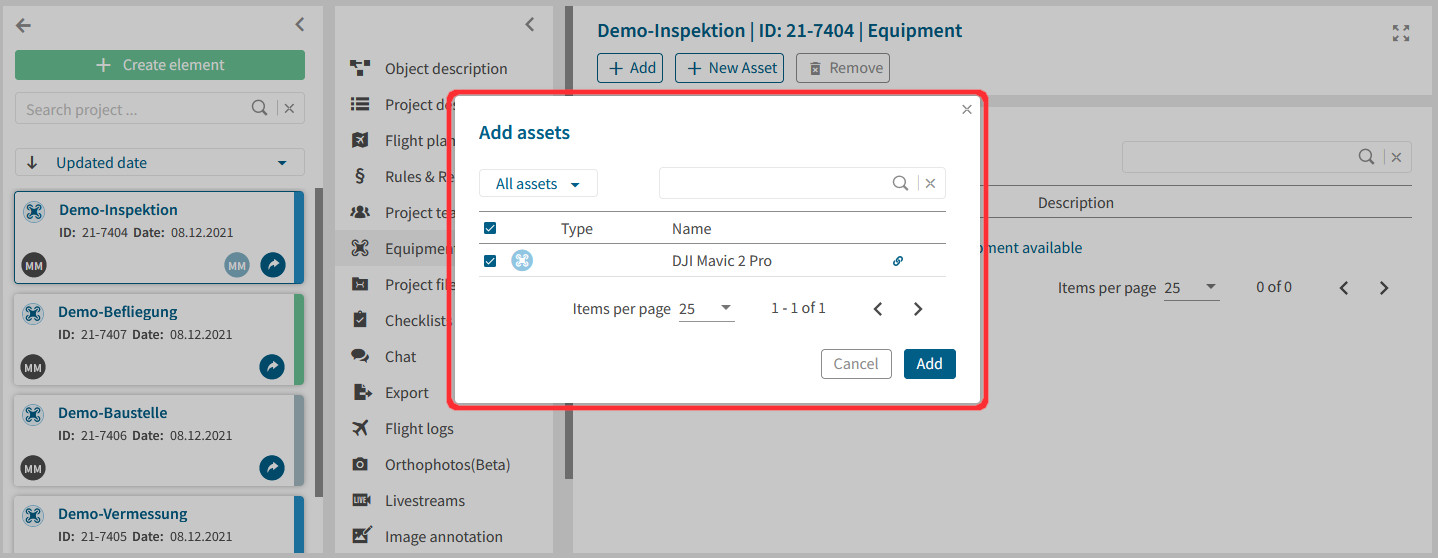The width and height of the screenshot is (1438, 558).
Task: Open the Flight logs menu item
Action: 419,429
